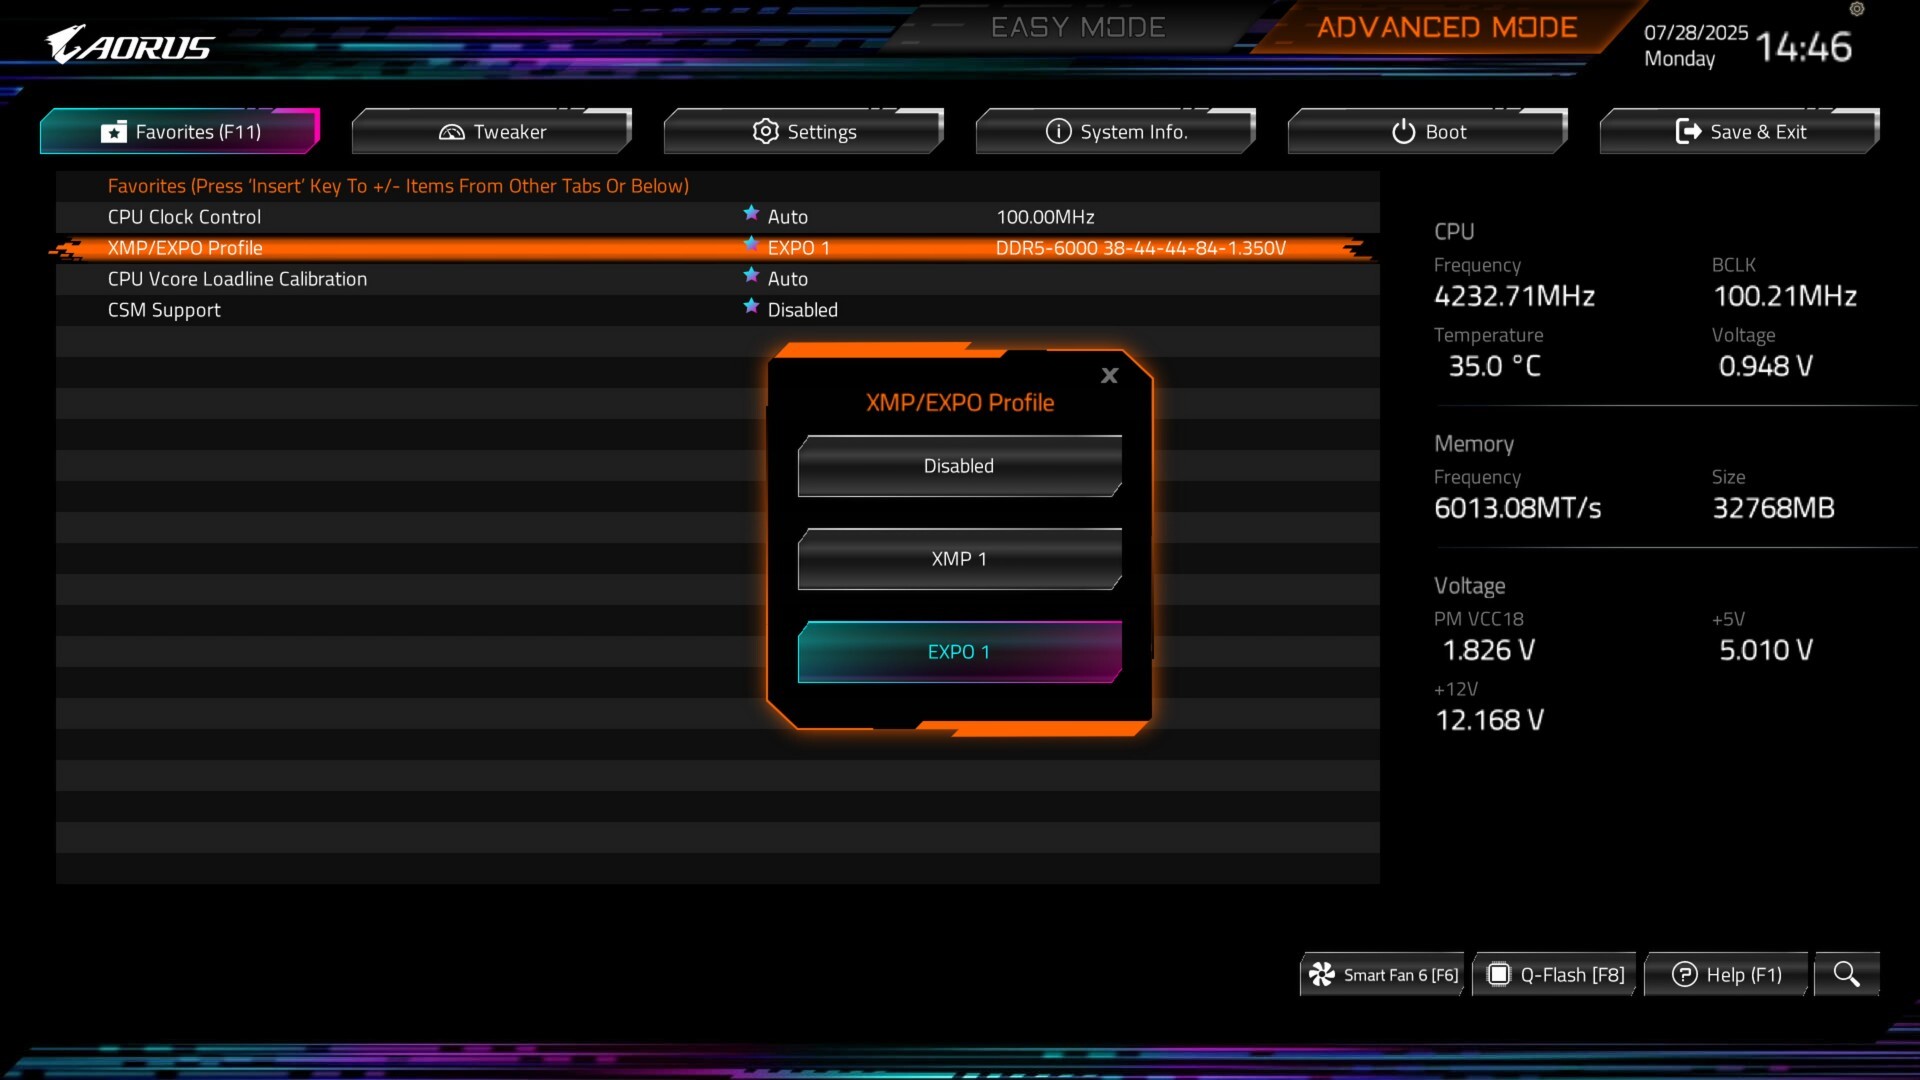Click the search magnifier icon
1920x1080 pixels.
(1847, 974)
